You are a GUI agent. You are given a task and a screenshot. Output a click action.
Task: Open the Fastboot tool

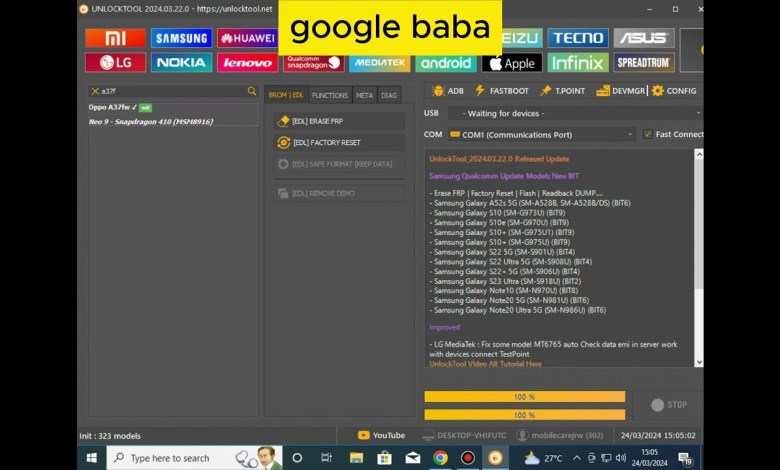pos(502,91)
